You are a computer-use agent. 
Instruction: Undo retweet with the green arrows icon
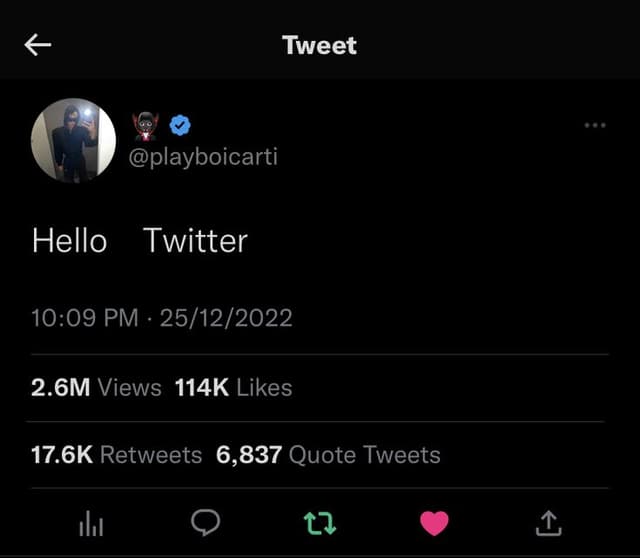point(319,523)
